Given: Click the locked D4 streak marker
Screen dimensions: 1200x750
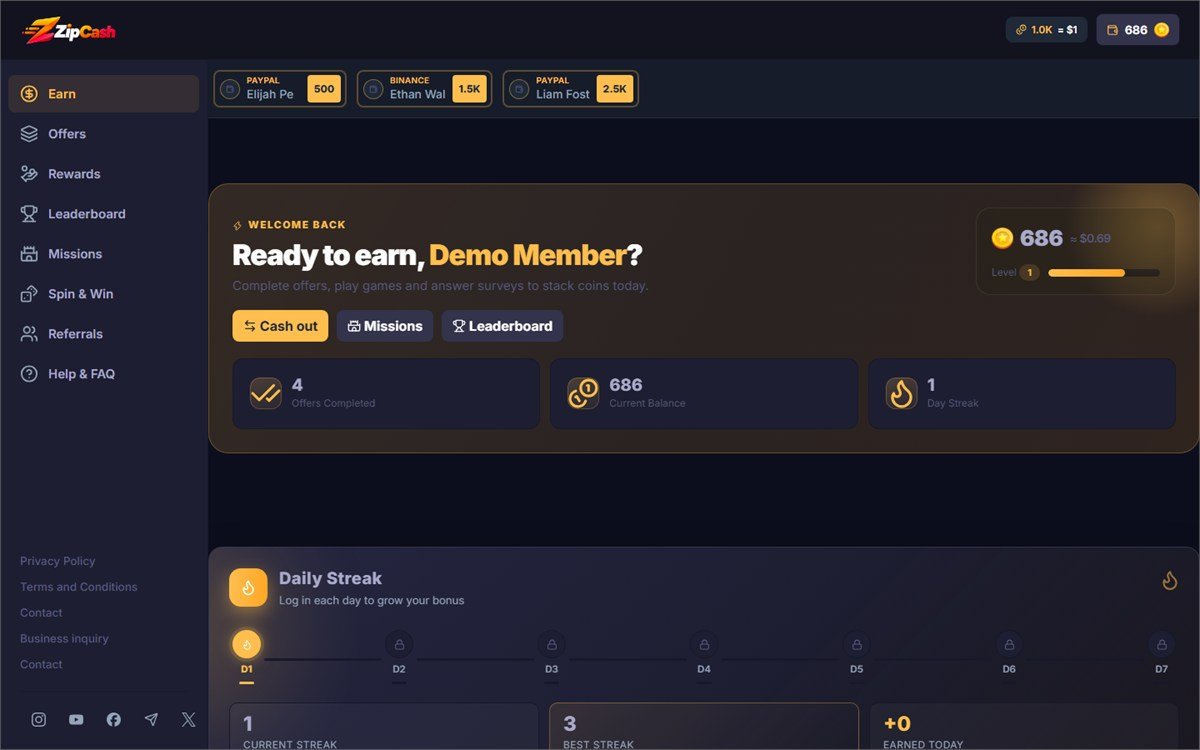Looking at the screenshot, I should (x=704, y=645).
